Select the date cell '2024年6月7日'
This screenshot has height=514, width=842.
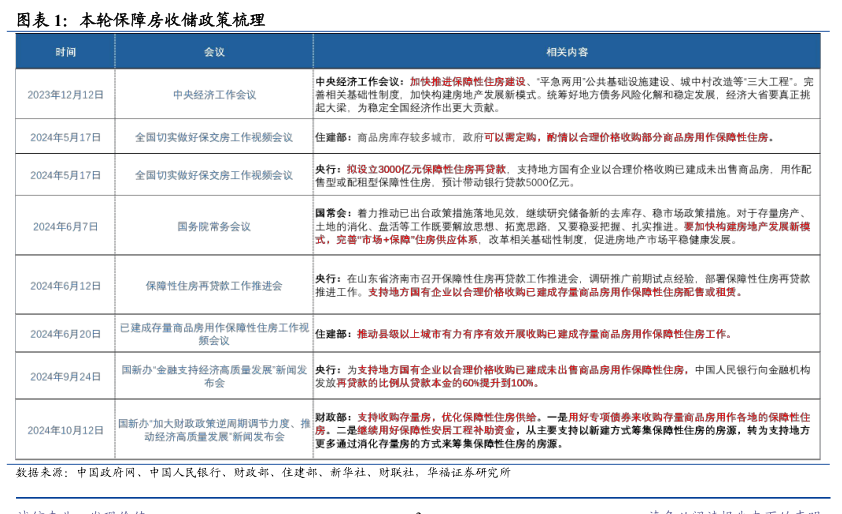coord(66,226)
